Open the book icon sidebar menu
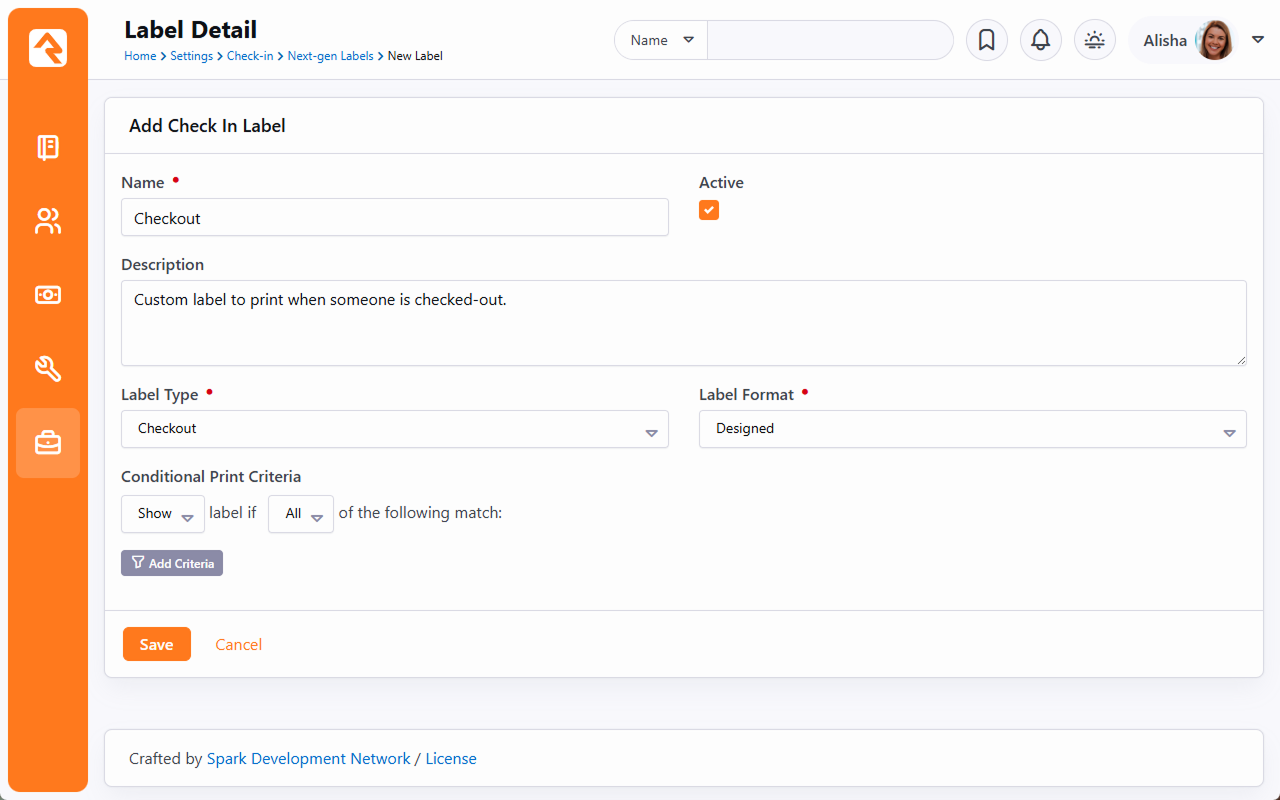This screenshot has height=800, width=1280. tap(48, 148)
